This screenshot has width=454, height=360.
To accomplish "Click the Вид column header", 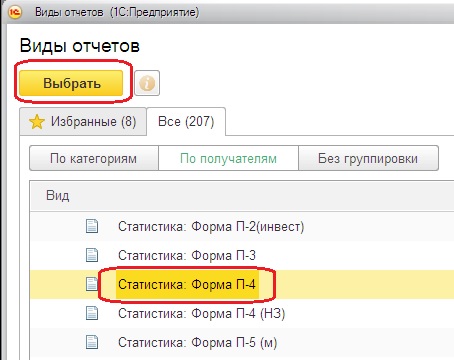I will (58, 196).
